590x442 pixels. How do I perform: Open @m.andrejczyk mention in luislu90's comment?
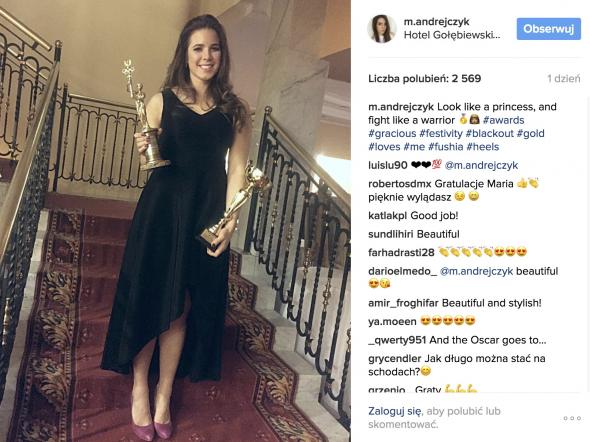click(x=481, y=165)
